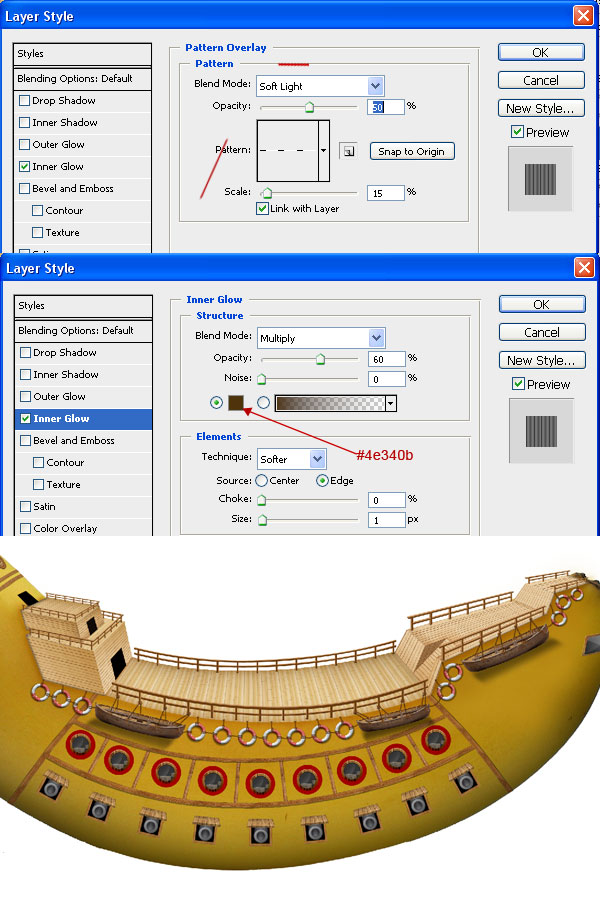
Task: Enable Outer Glow in the lower dialog
Action: pyautogui.click(x=24, y=397)
